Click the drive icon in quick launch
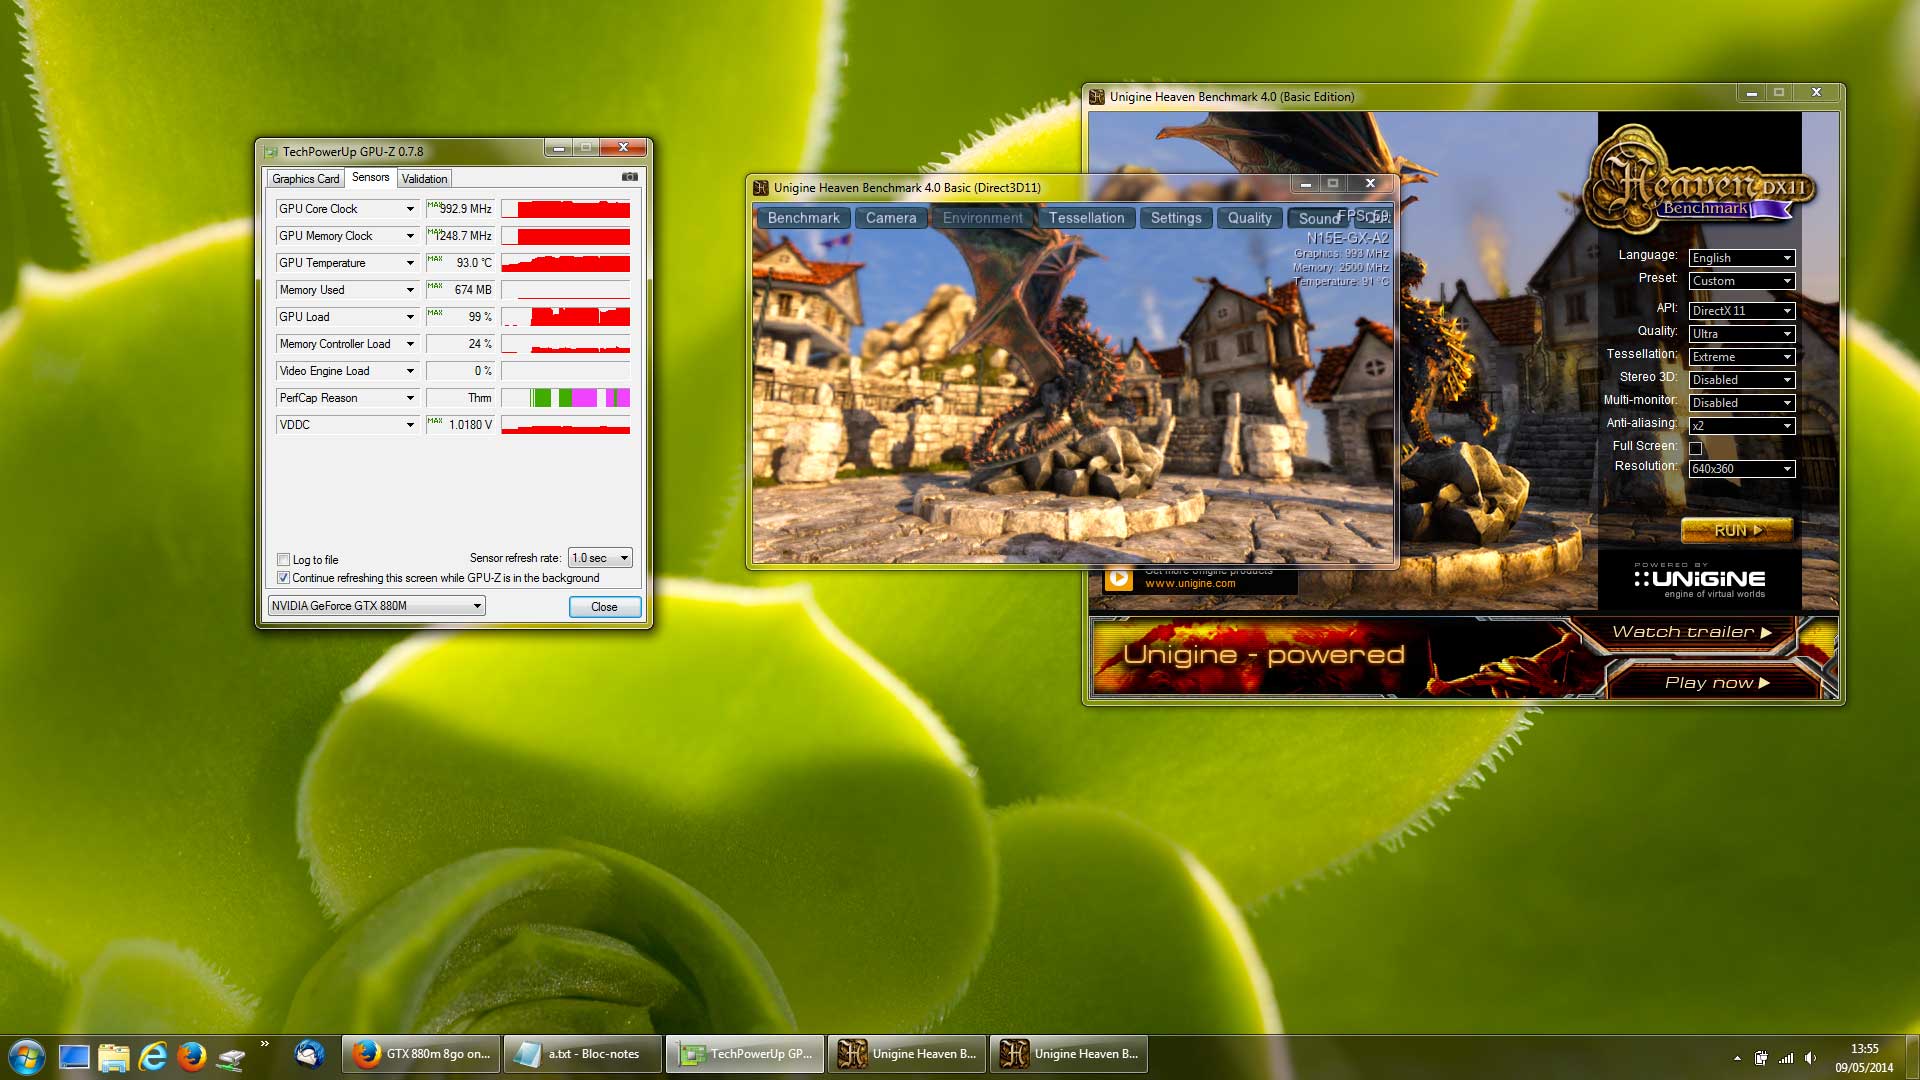This screenshot has height=1080, width=1920. tap(231, 1058)
